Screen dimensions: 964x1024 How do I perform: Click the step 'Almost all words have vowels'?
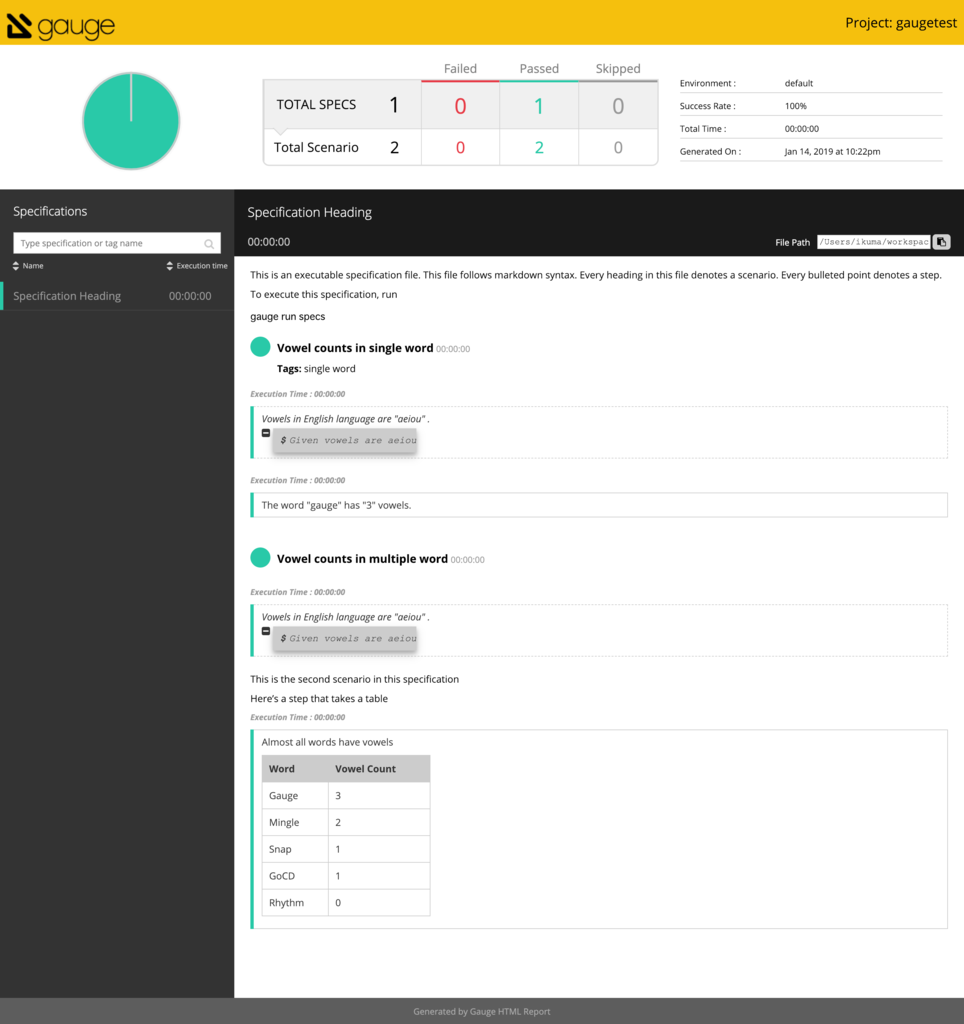point(327,743)
